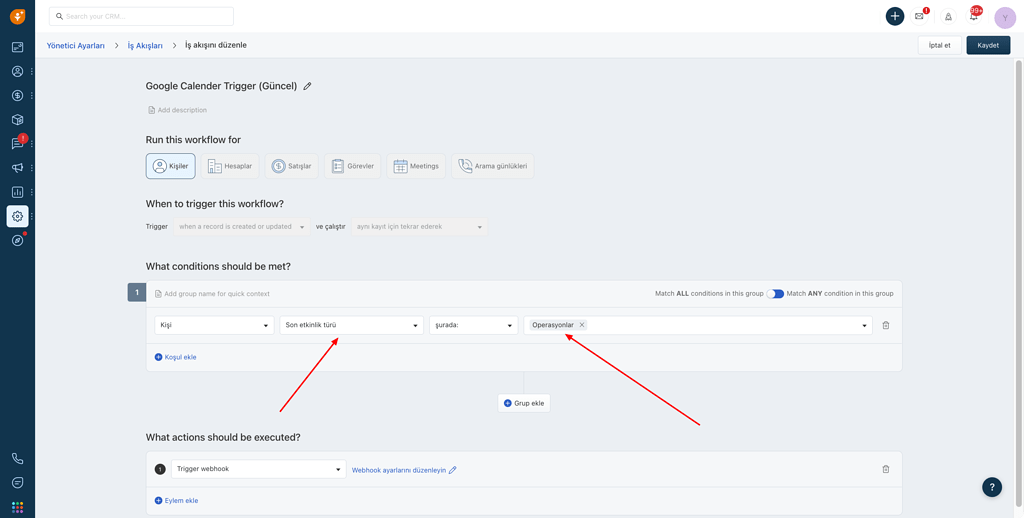This screenshot has width=1024, height=518.
Task: Open the Trigger webhook action dropdown
Action: click(x=258, y=469)
